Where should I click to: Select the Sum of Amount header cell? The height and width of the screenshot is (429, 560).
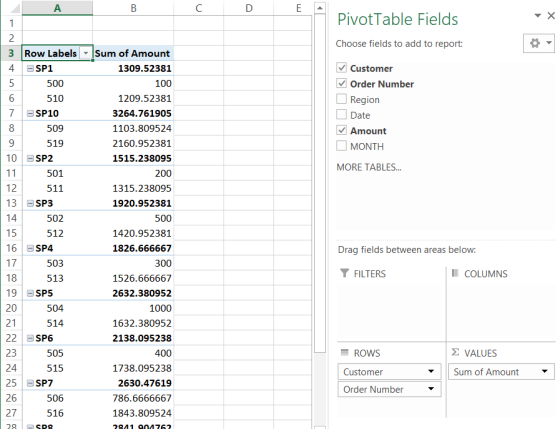click(133, 53)
